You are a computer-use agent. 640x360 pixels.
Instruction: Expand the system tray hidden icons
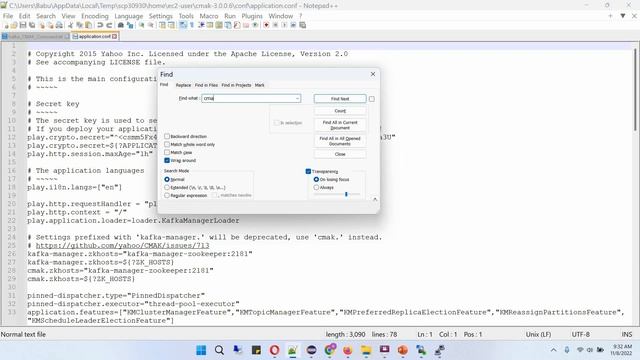pos(553,350)
